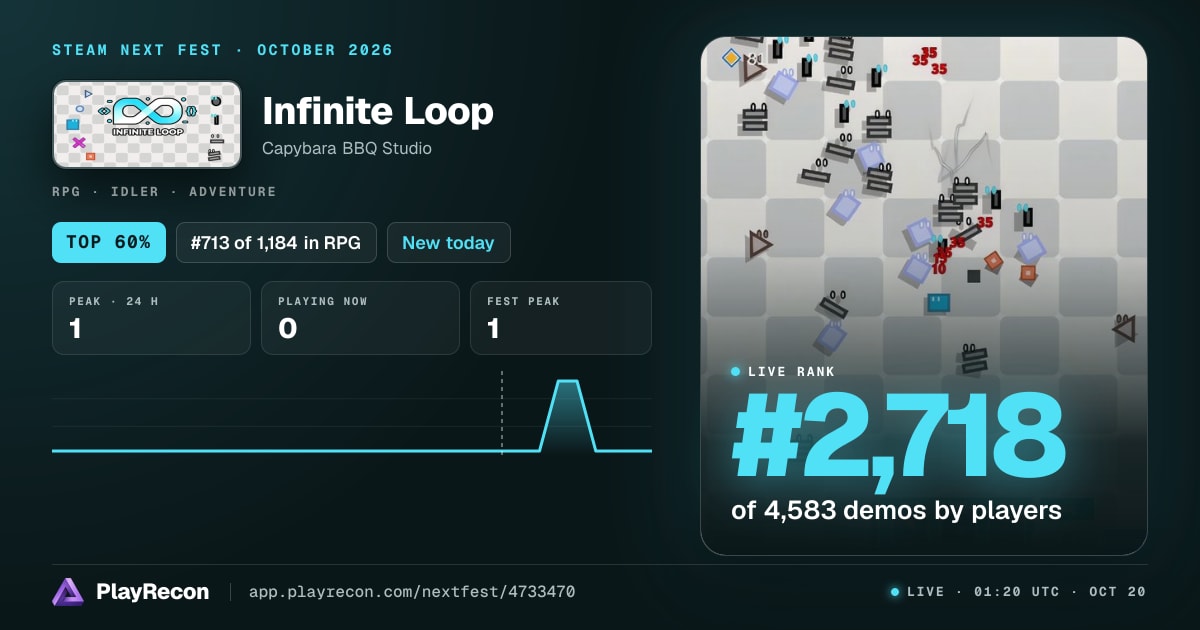
Task: Open the Infinite Loop game capsule thumbnail
Action: (147, 124)
